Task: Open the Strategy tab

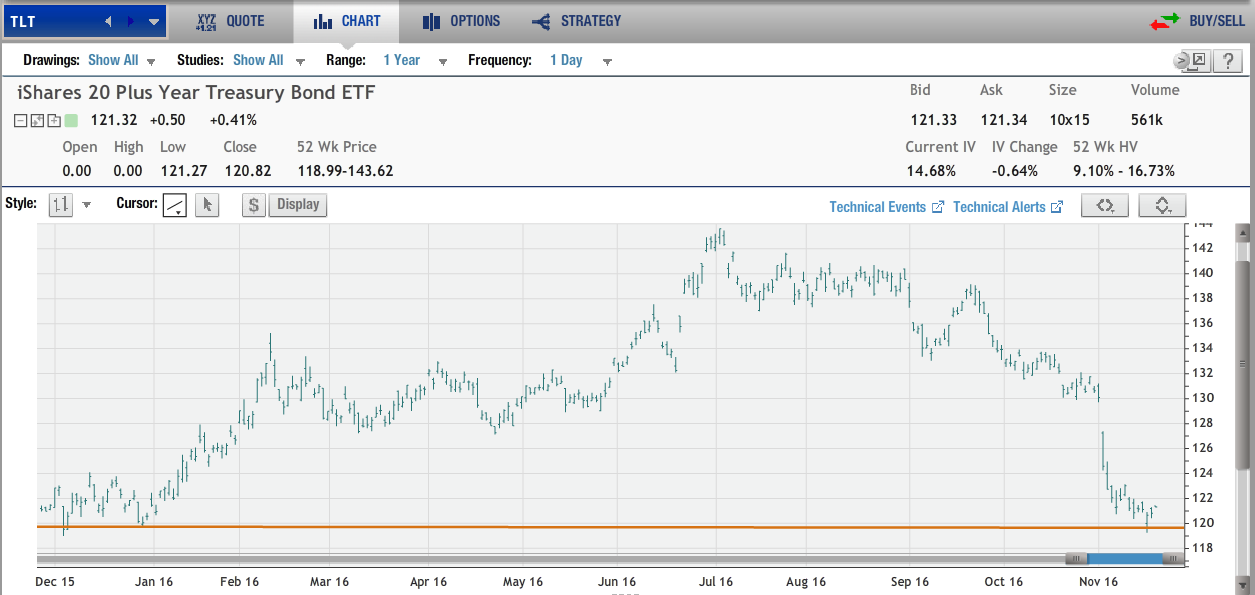Action: (x=576, y=21)
